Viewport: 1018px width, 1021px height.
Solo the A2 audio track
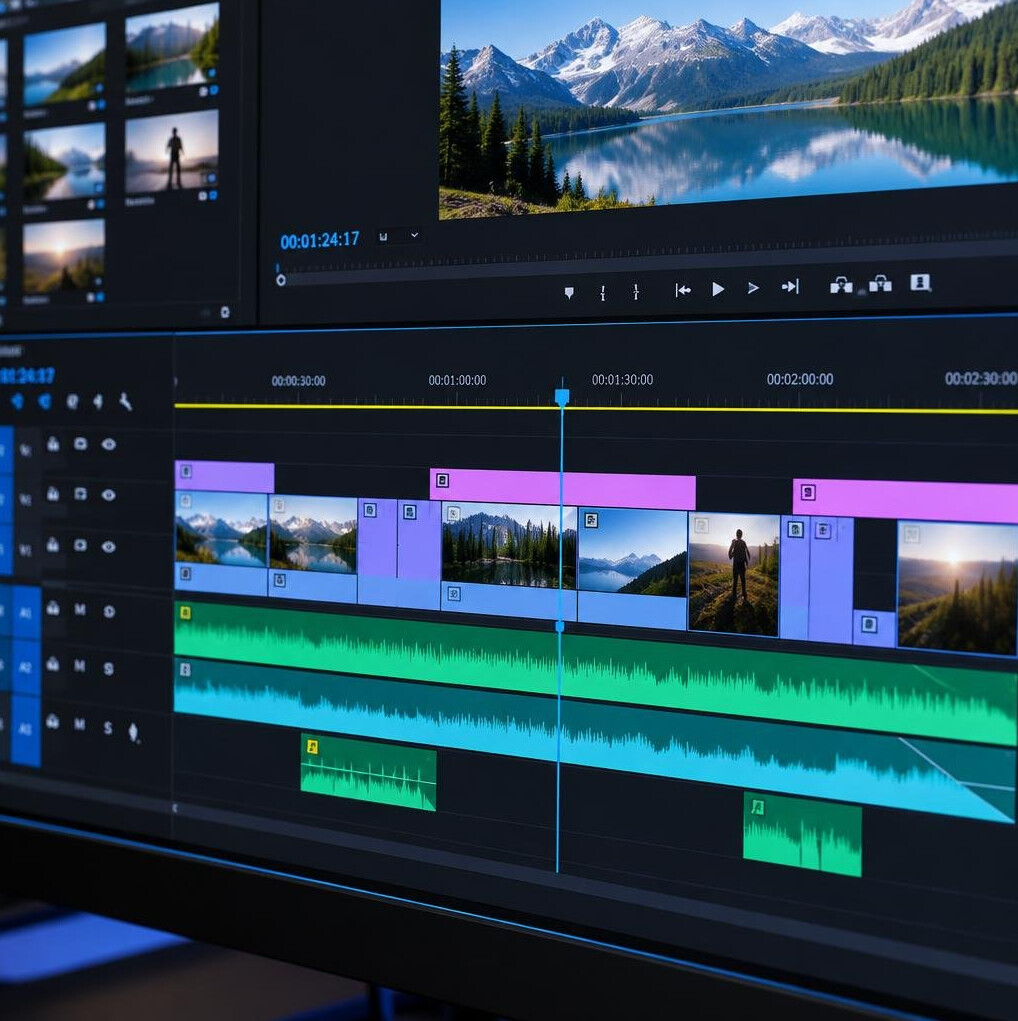coord(109,669)
